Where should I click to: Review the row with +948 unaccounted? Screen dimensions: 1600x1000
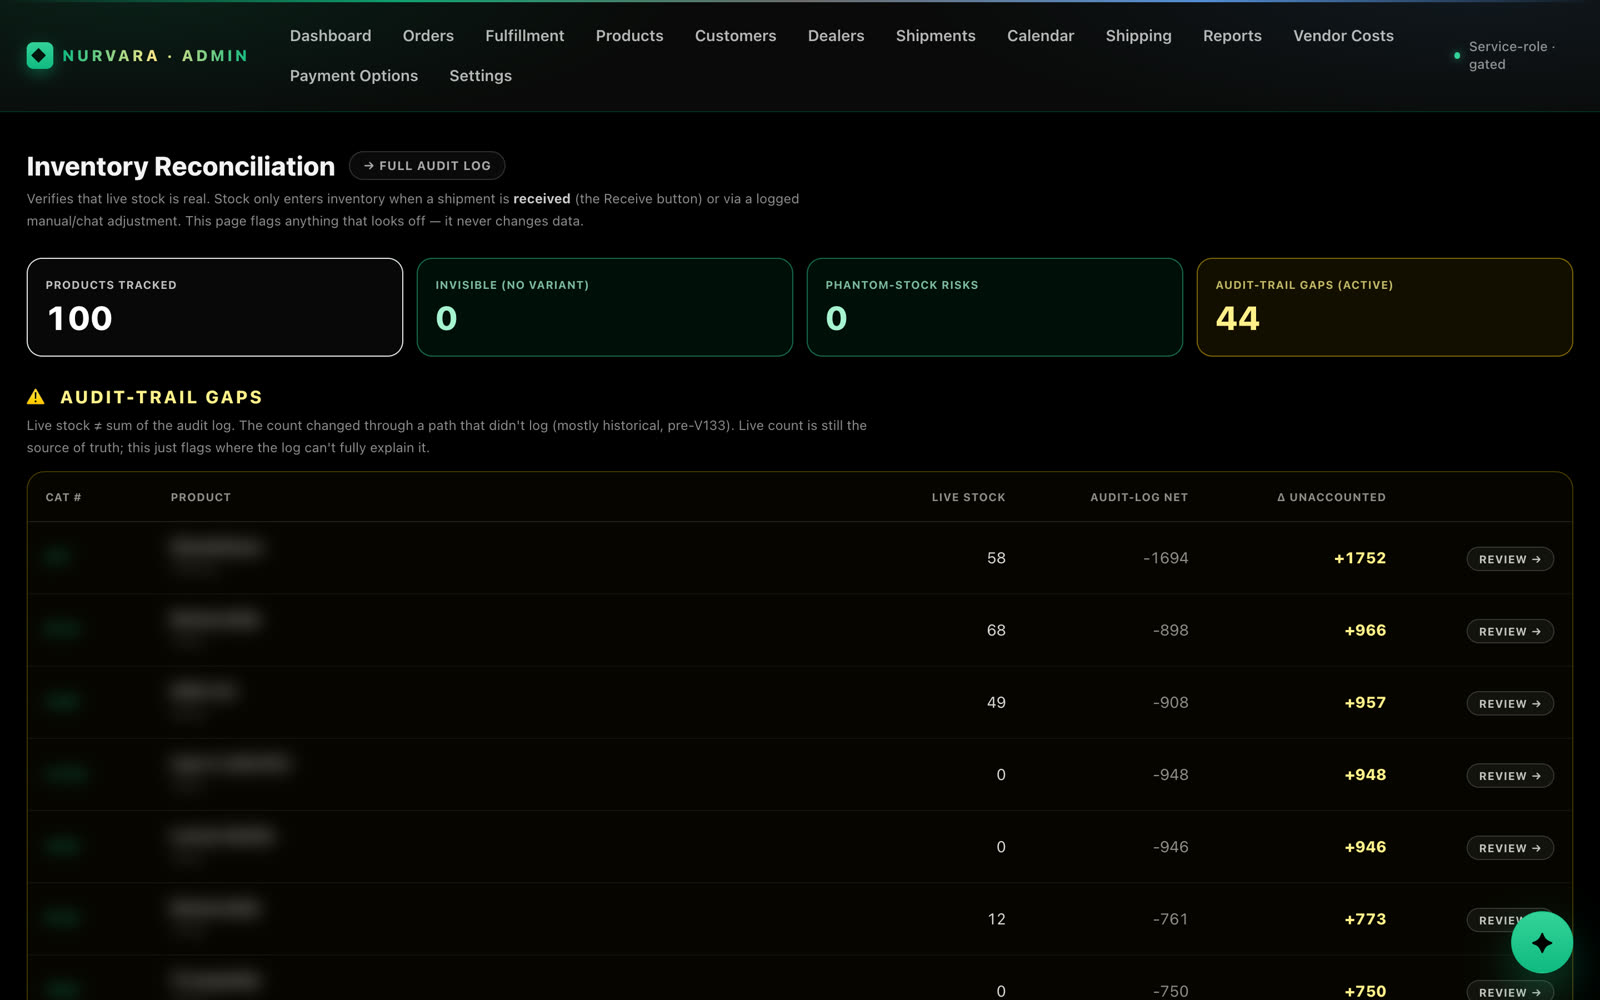coord(1509,775)
